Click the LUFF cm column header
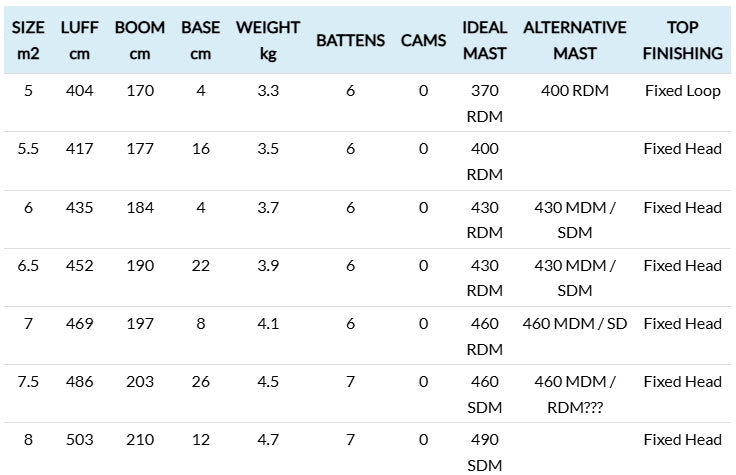 point(79,40)
